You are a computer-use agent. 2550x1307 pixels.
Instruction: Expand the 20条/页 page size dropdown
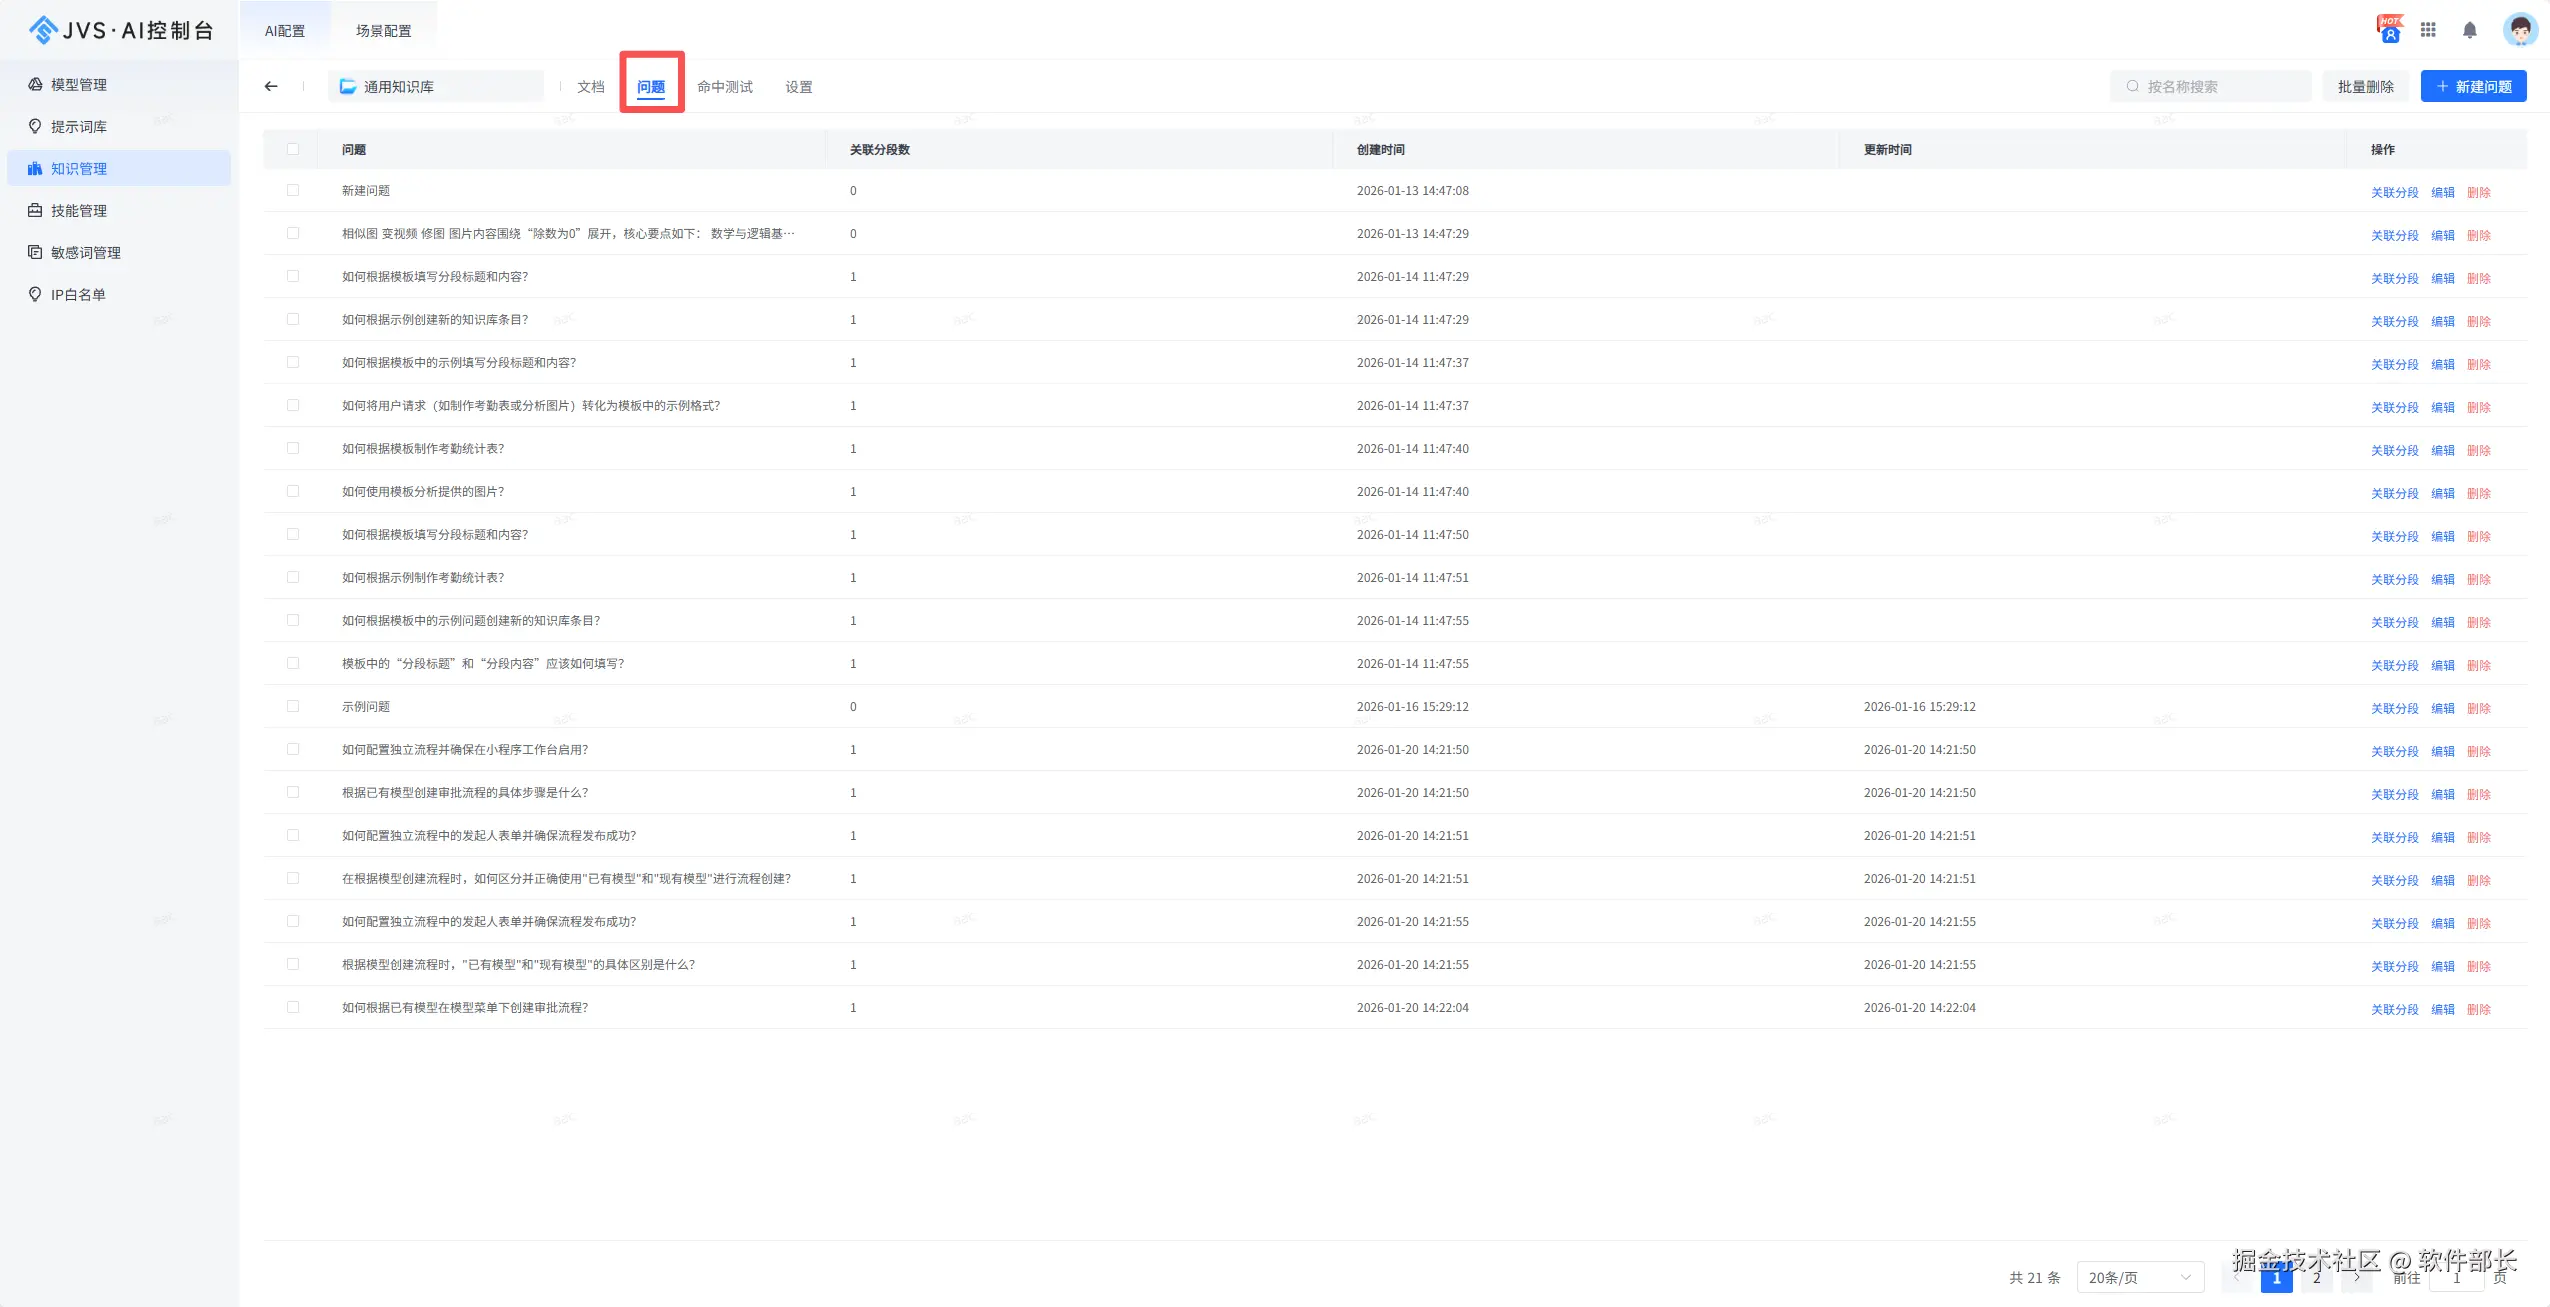coord(2139,1277)
